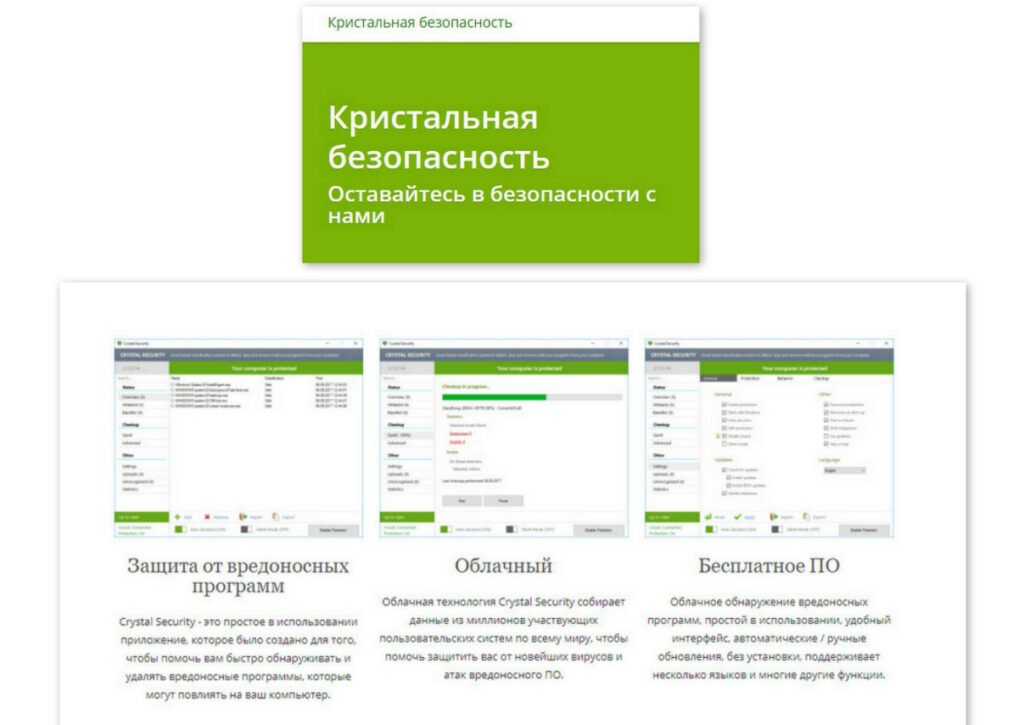Toggle the Silent Mode switch in the first screenshot
This screenshot has width=1024, height=725.
coord(247,529)
